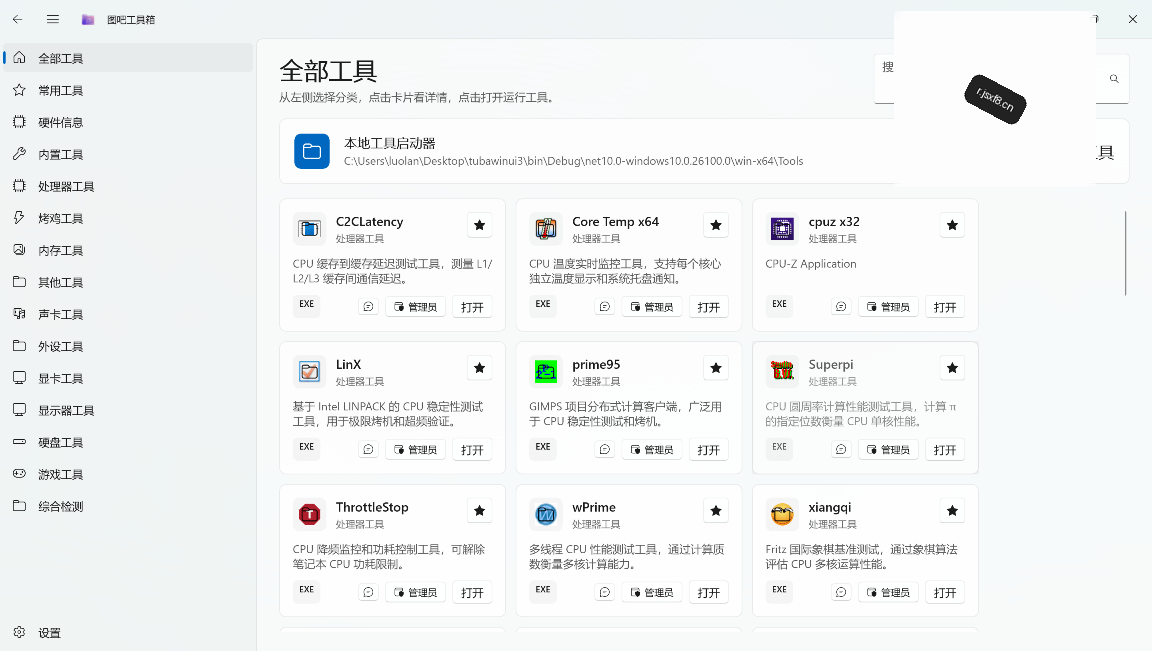Screen dimensions: 1152x651
Task: Toggle favorite star for Core Temp x64
Action: (716, 225)
